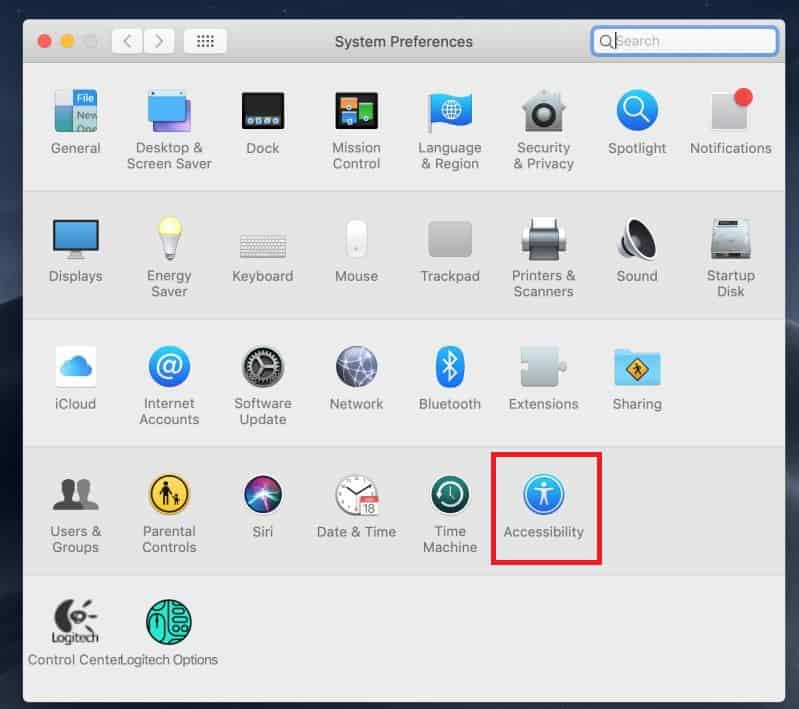Go back with the left arrow button

pos(128,41)
